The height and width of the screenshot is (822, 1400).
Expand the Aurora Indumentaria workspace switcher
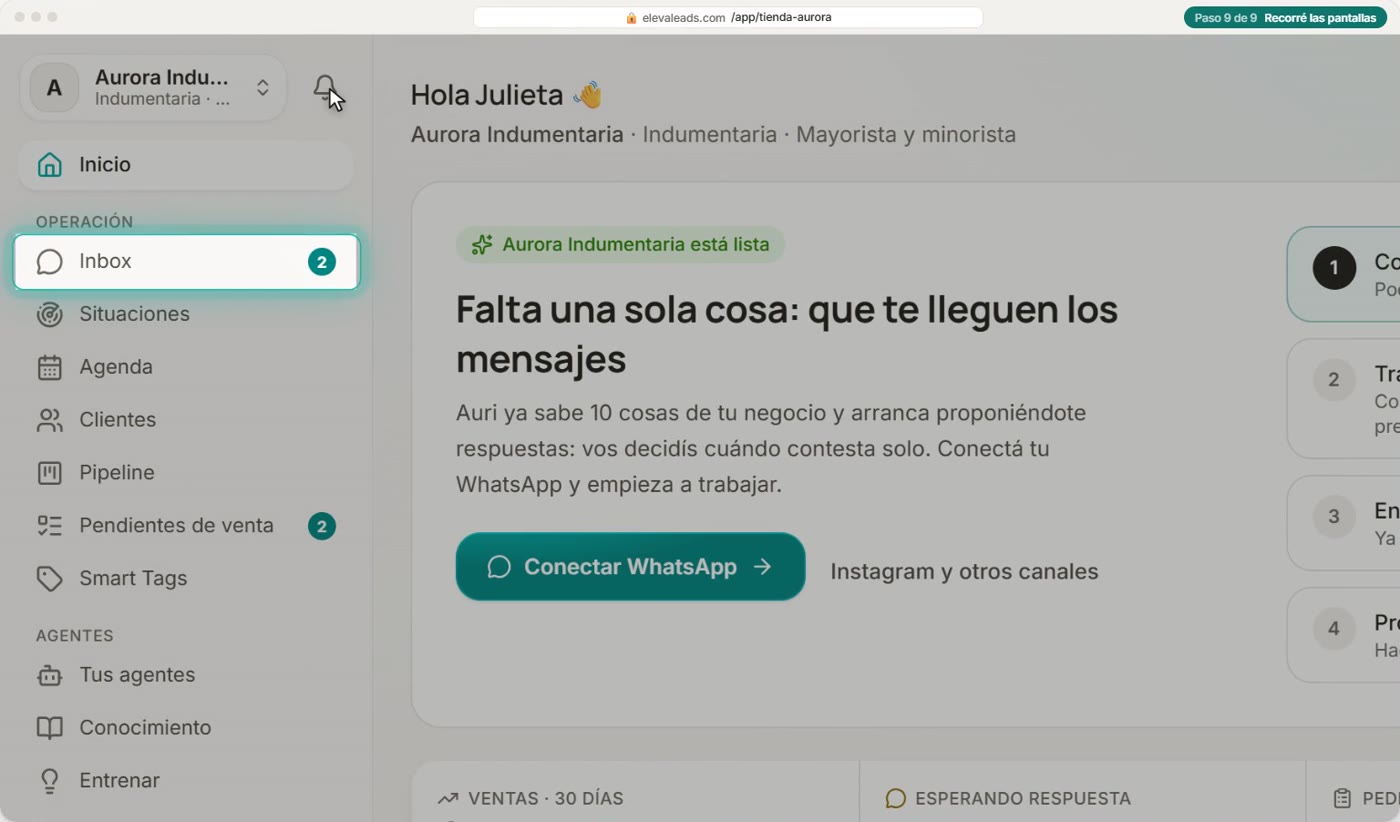(153, 88)
